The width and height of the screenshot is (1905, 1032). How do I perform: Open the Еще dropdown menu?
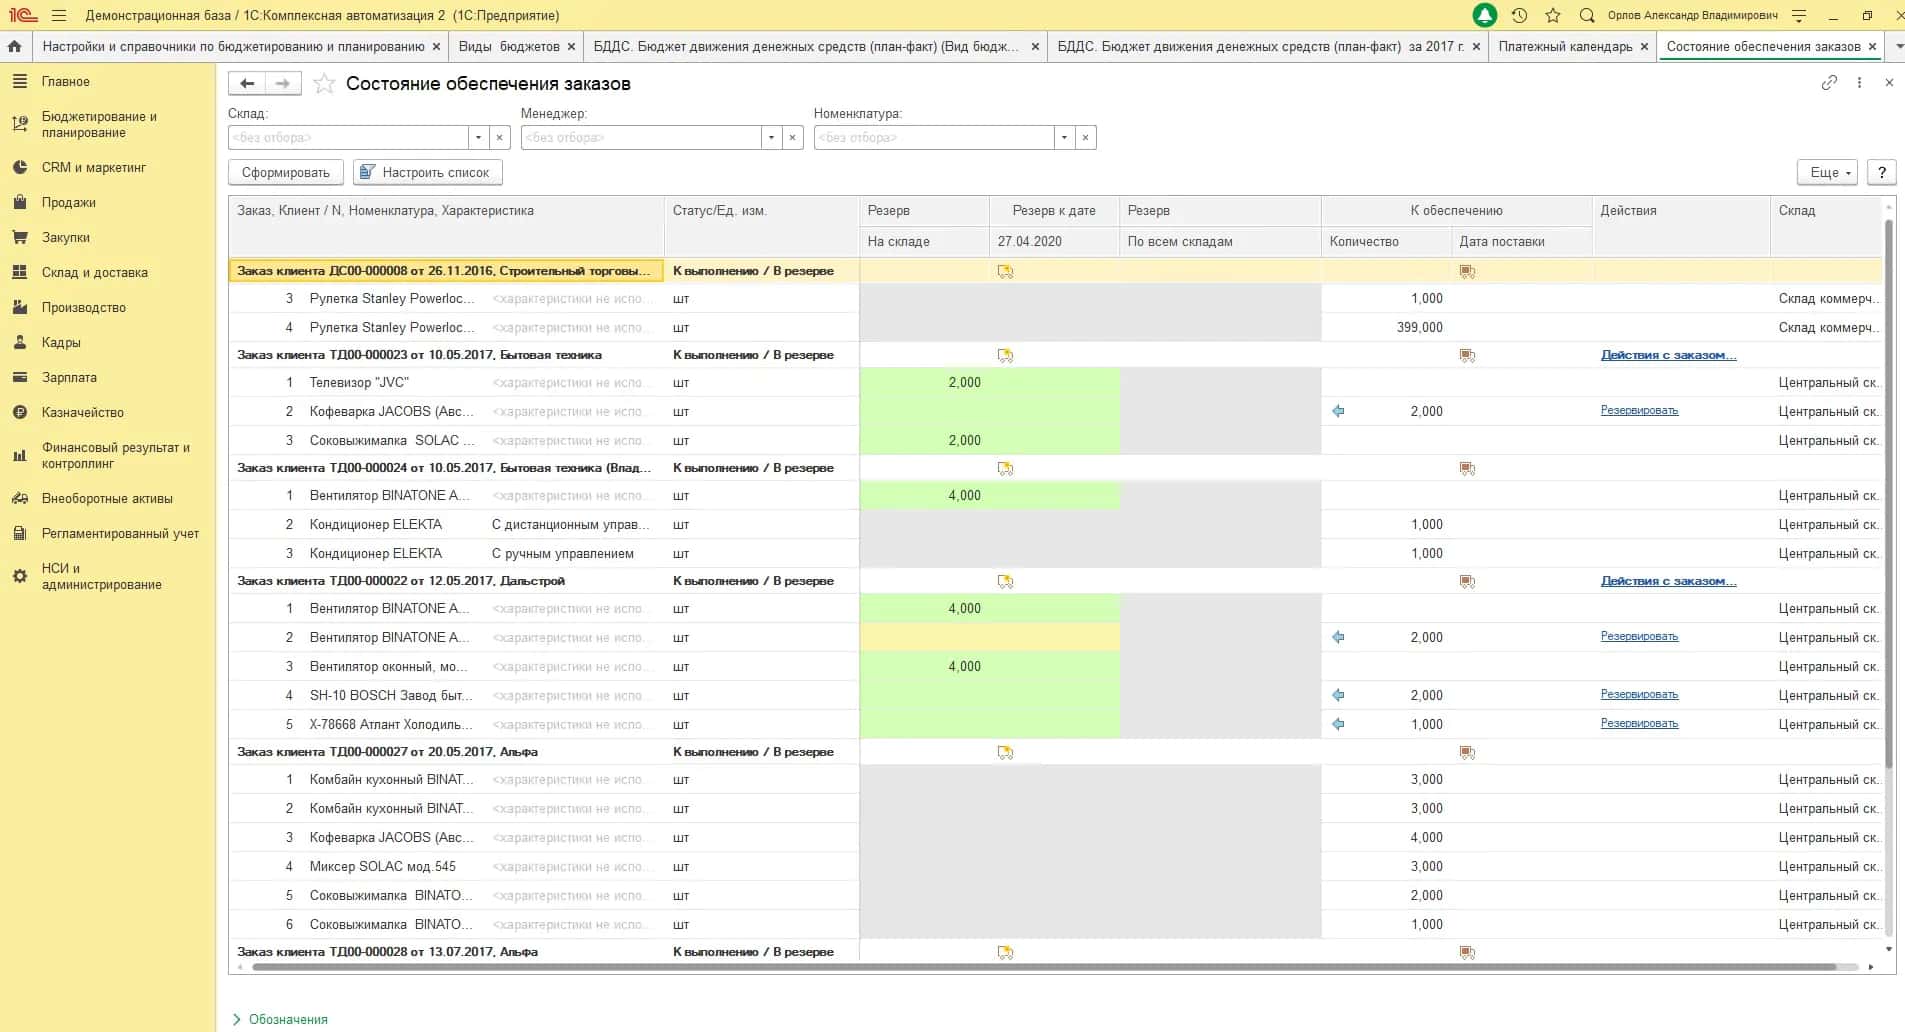click(x=1827, y=172)
